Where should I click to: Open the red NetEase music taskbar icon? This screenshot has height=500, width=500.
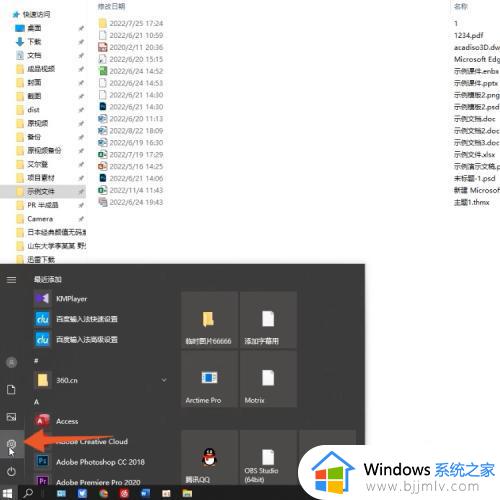pyautogui.click(x=124, y=493)
